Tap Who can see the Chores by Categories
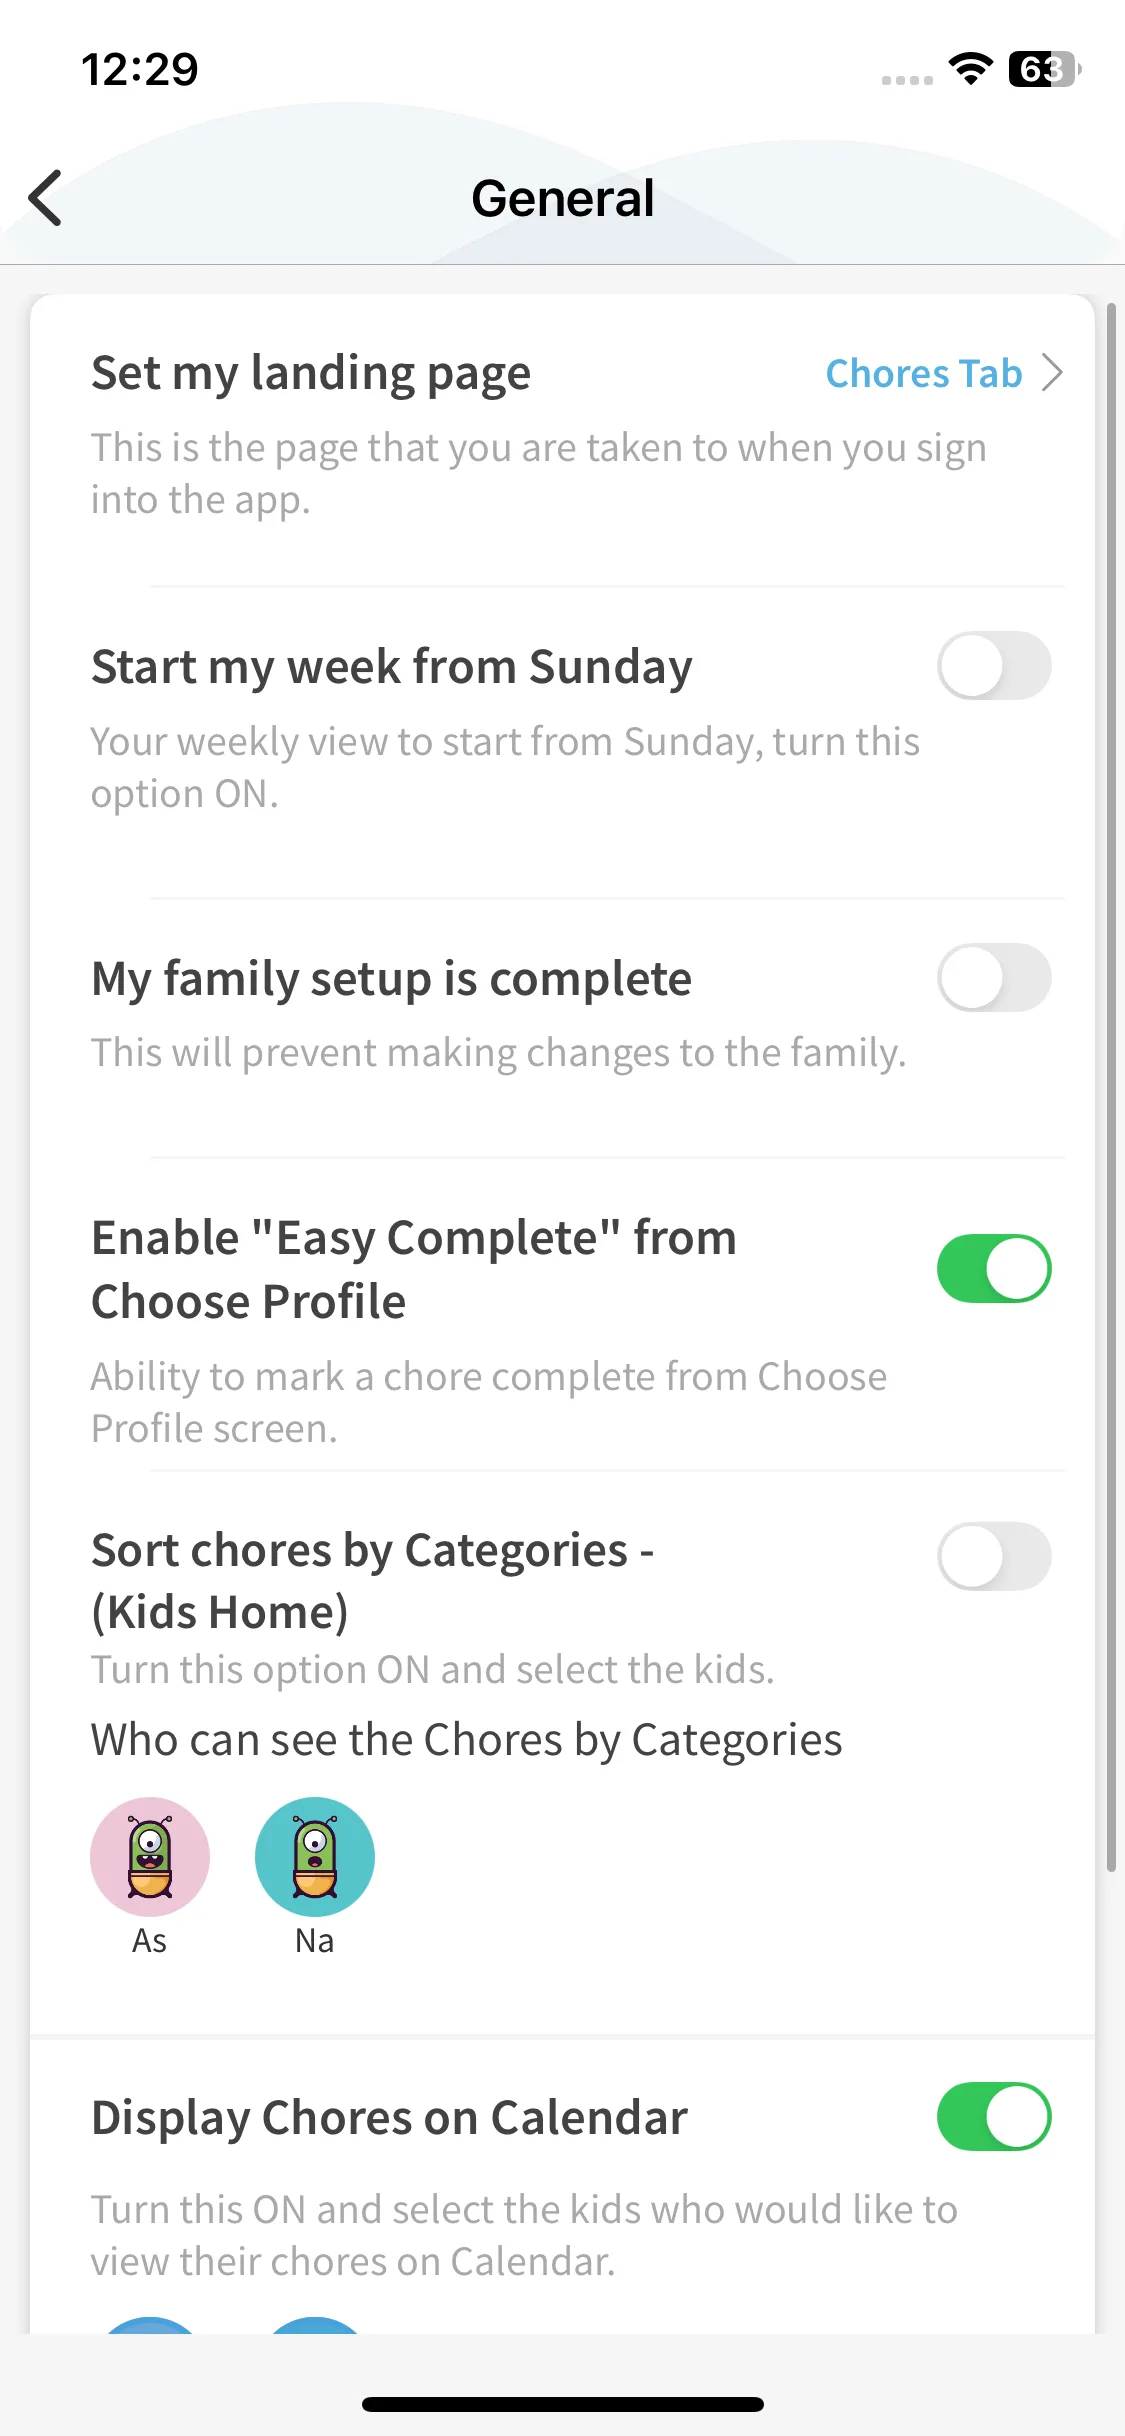 click(x=466, y=1740)
